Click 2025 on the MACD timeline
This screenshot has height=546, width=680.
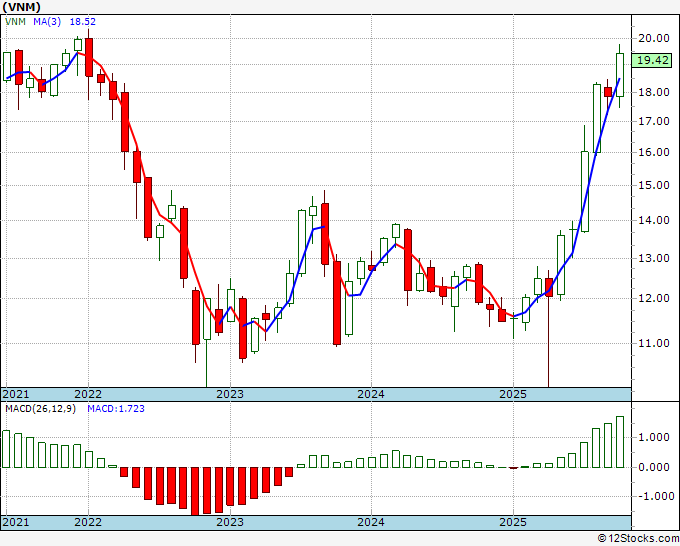513,522
